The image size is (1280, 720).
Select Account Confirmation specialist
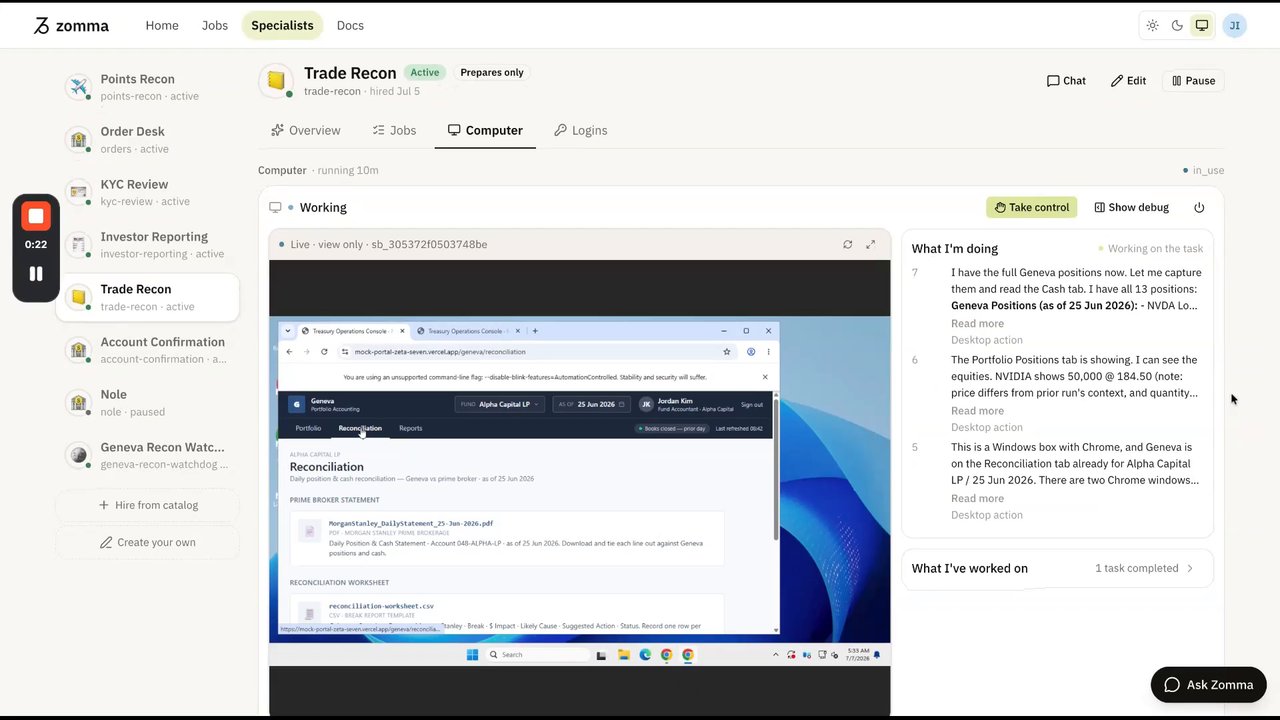point(147,350)
